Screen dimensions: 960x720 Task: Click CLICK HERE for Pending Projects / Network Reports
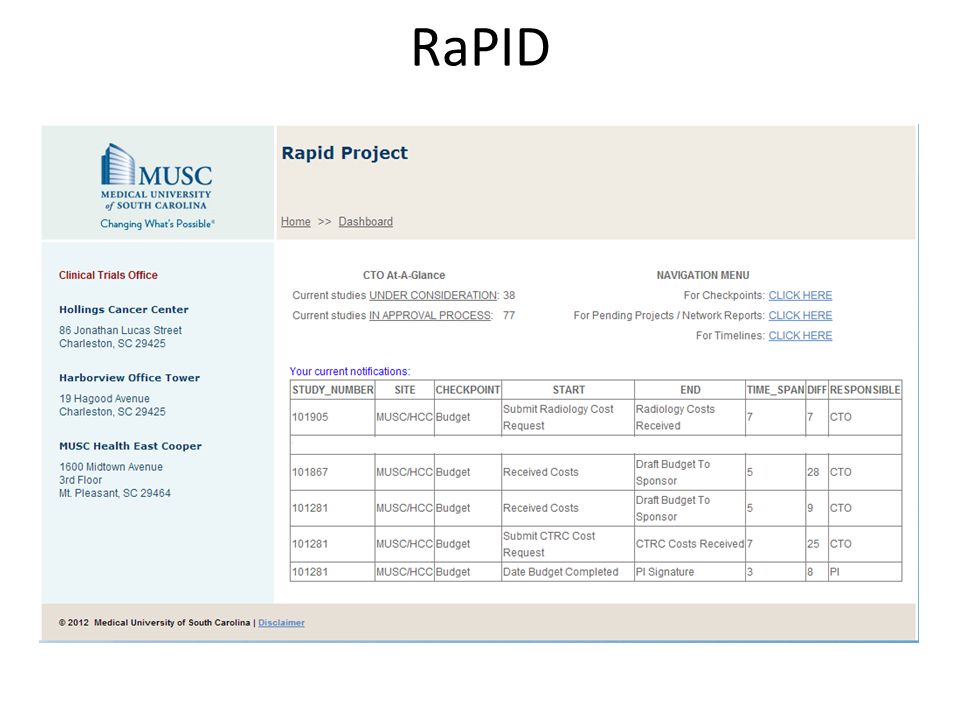point(800,315)
